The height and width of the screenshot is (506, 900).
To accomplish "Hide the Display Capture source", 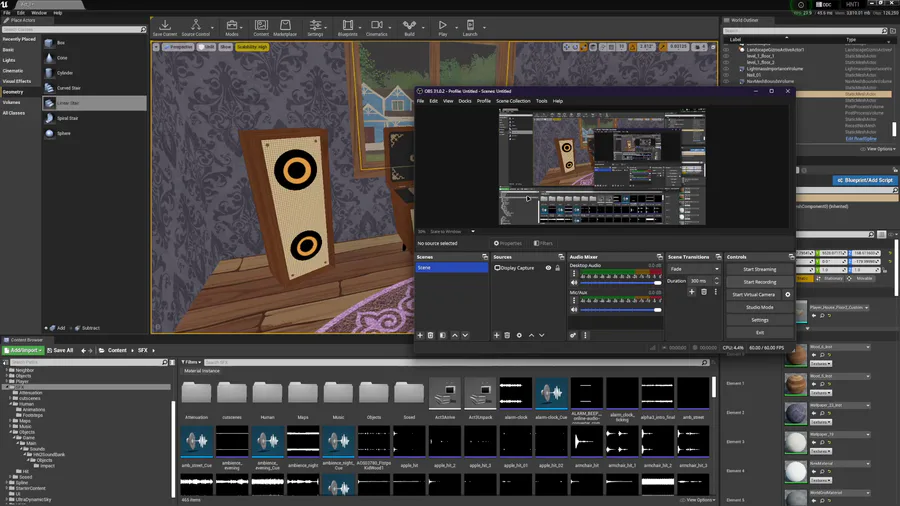I will [548, 268].
